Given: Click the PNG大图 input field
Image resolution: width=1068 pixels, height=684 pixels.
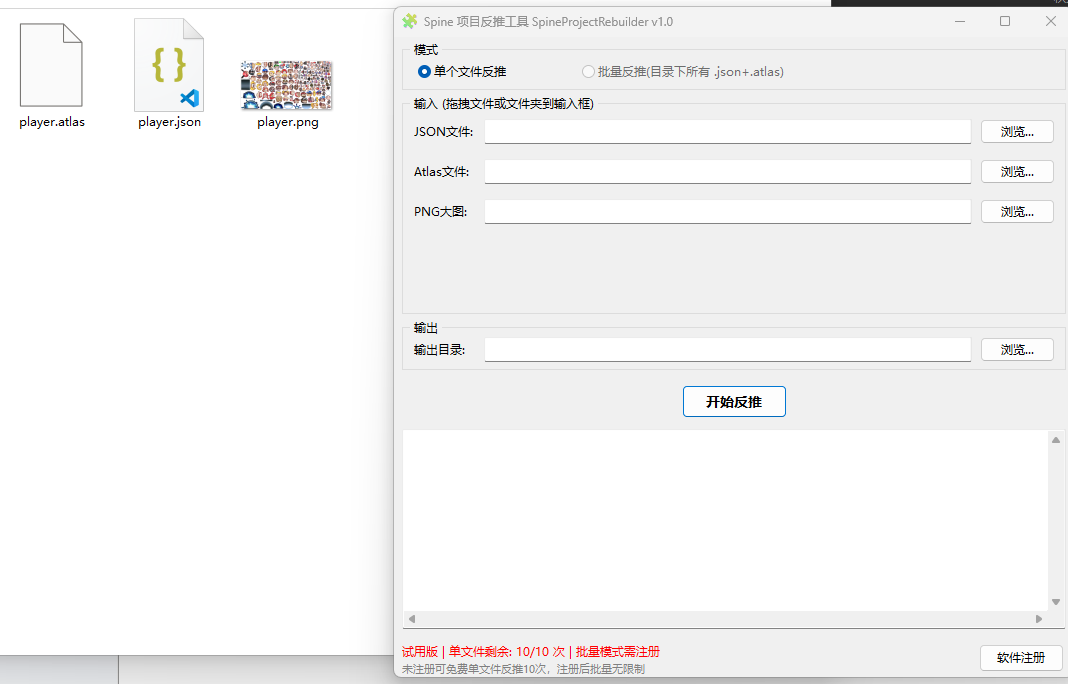Looking at the screenshot, I should (x=727, y=212).
